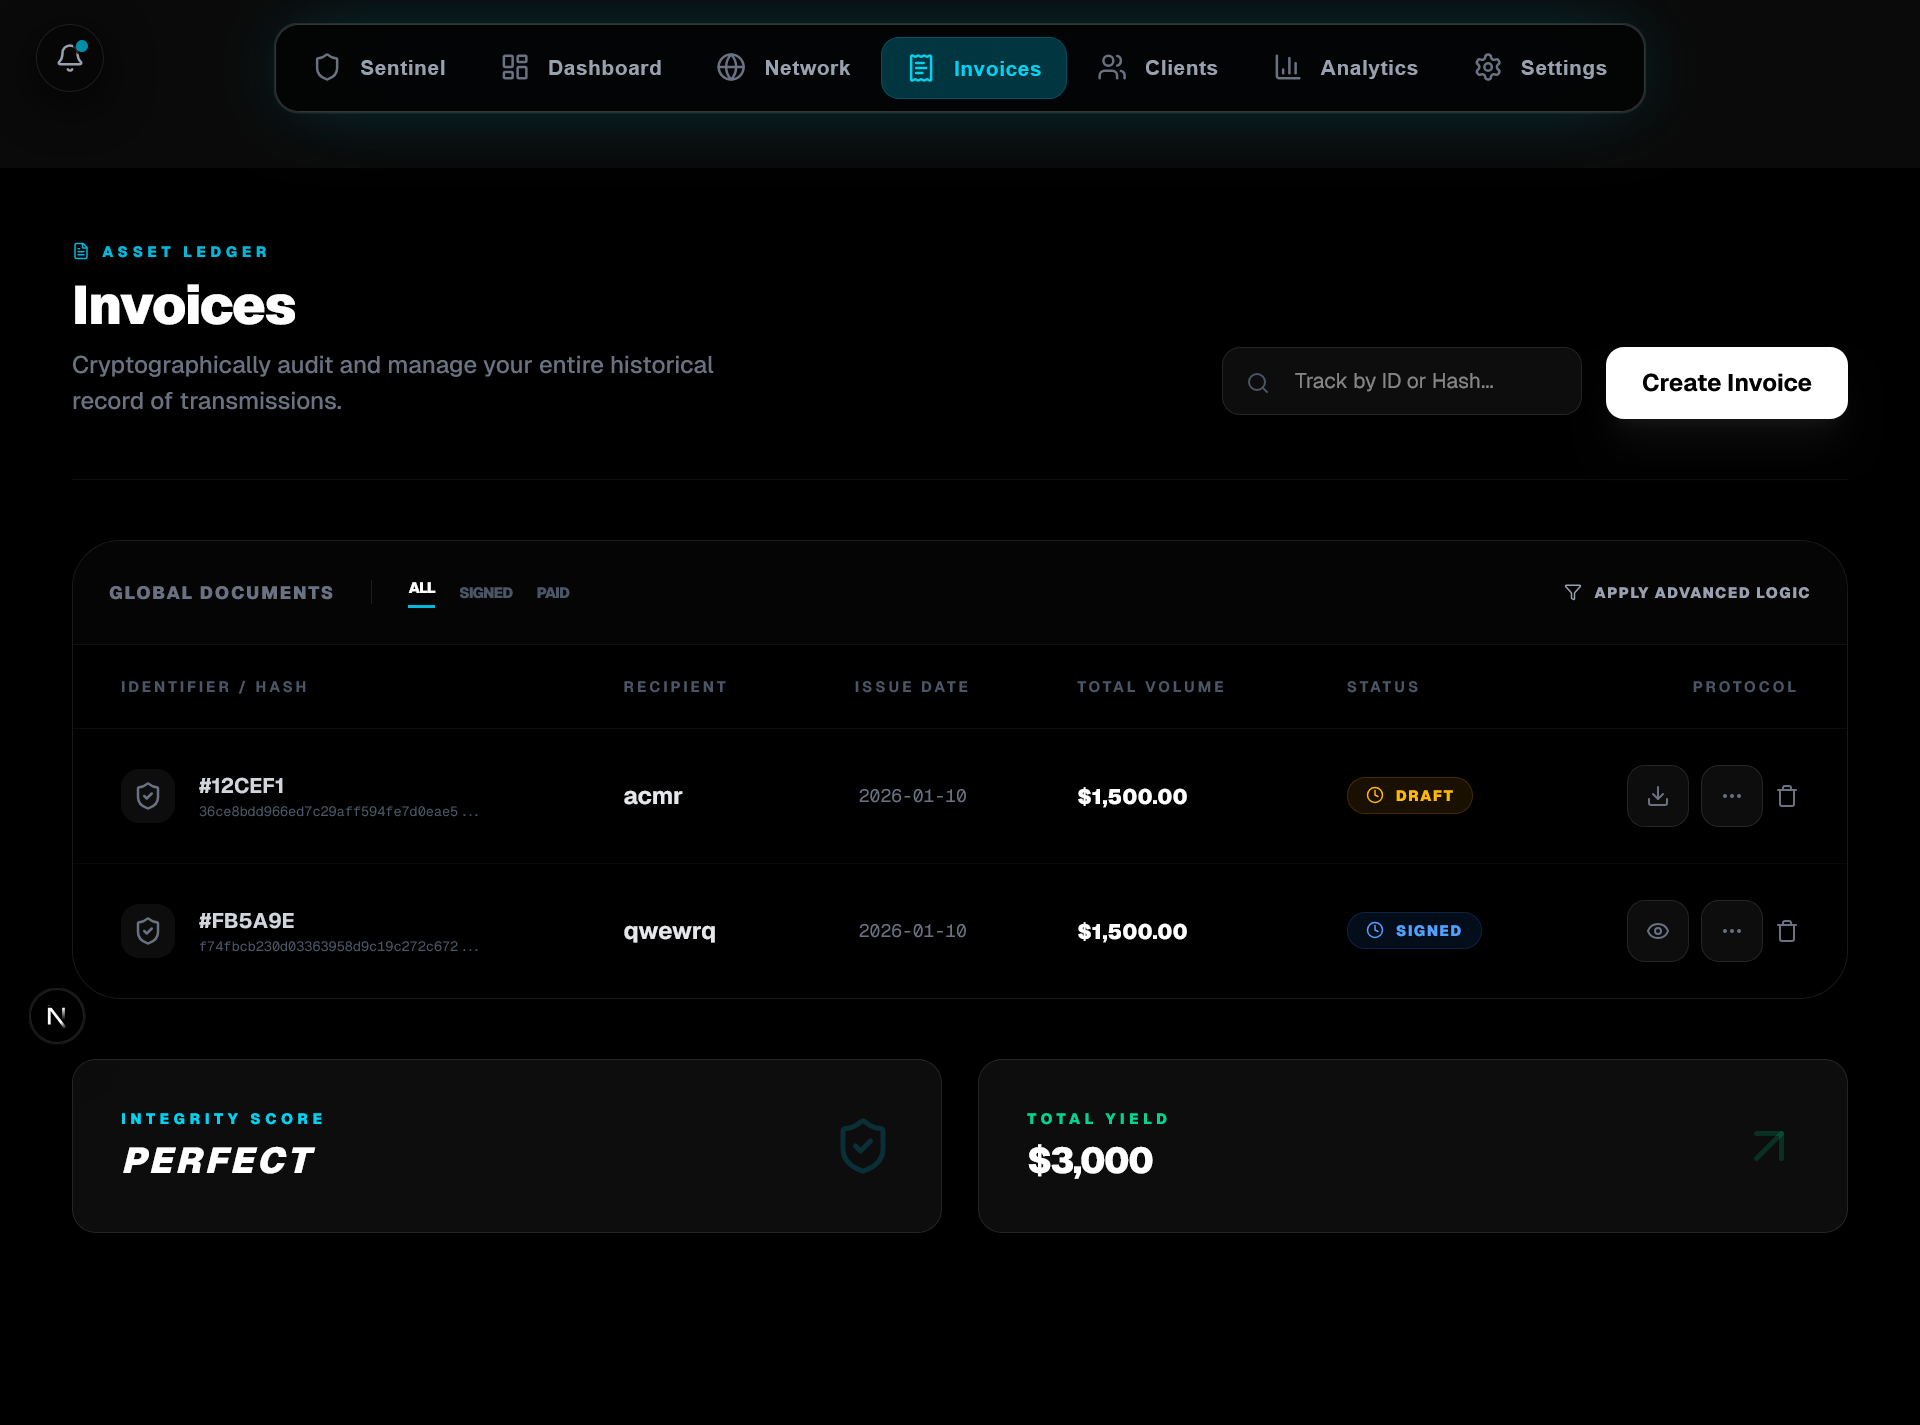Delete invoice #12CEF1 with trash icon
Screen dimensions: 1920x1425
pos(1787,796)
